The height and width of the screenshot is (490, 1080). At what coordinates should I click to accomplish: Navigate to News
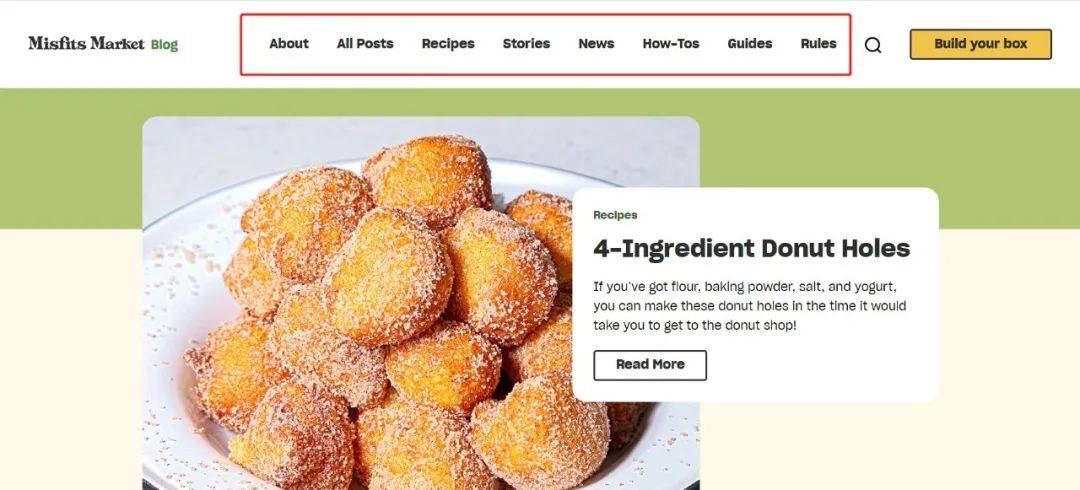pyautogui.click(x=596, y=43)
